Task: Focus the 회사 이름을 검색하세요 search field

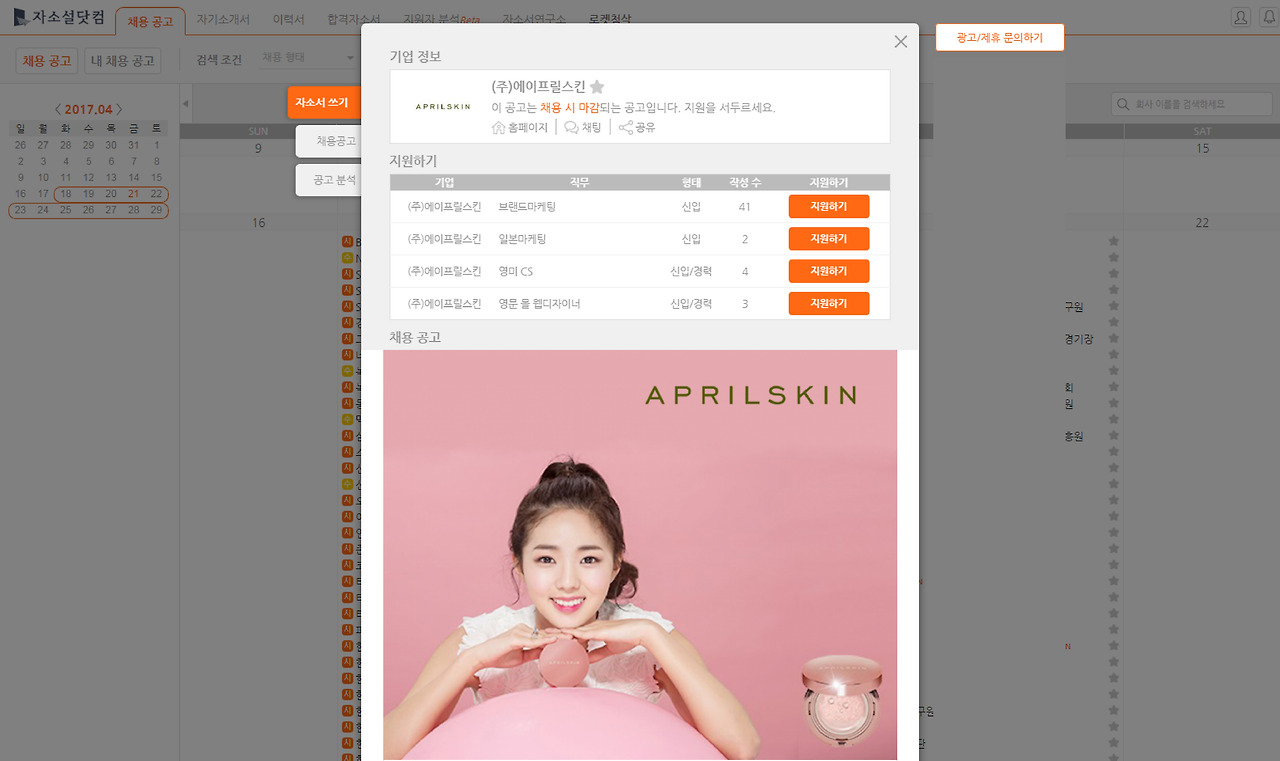Action: [x=1191, y=104]
